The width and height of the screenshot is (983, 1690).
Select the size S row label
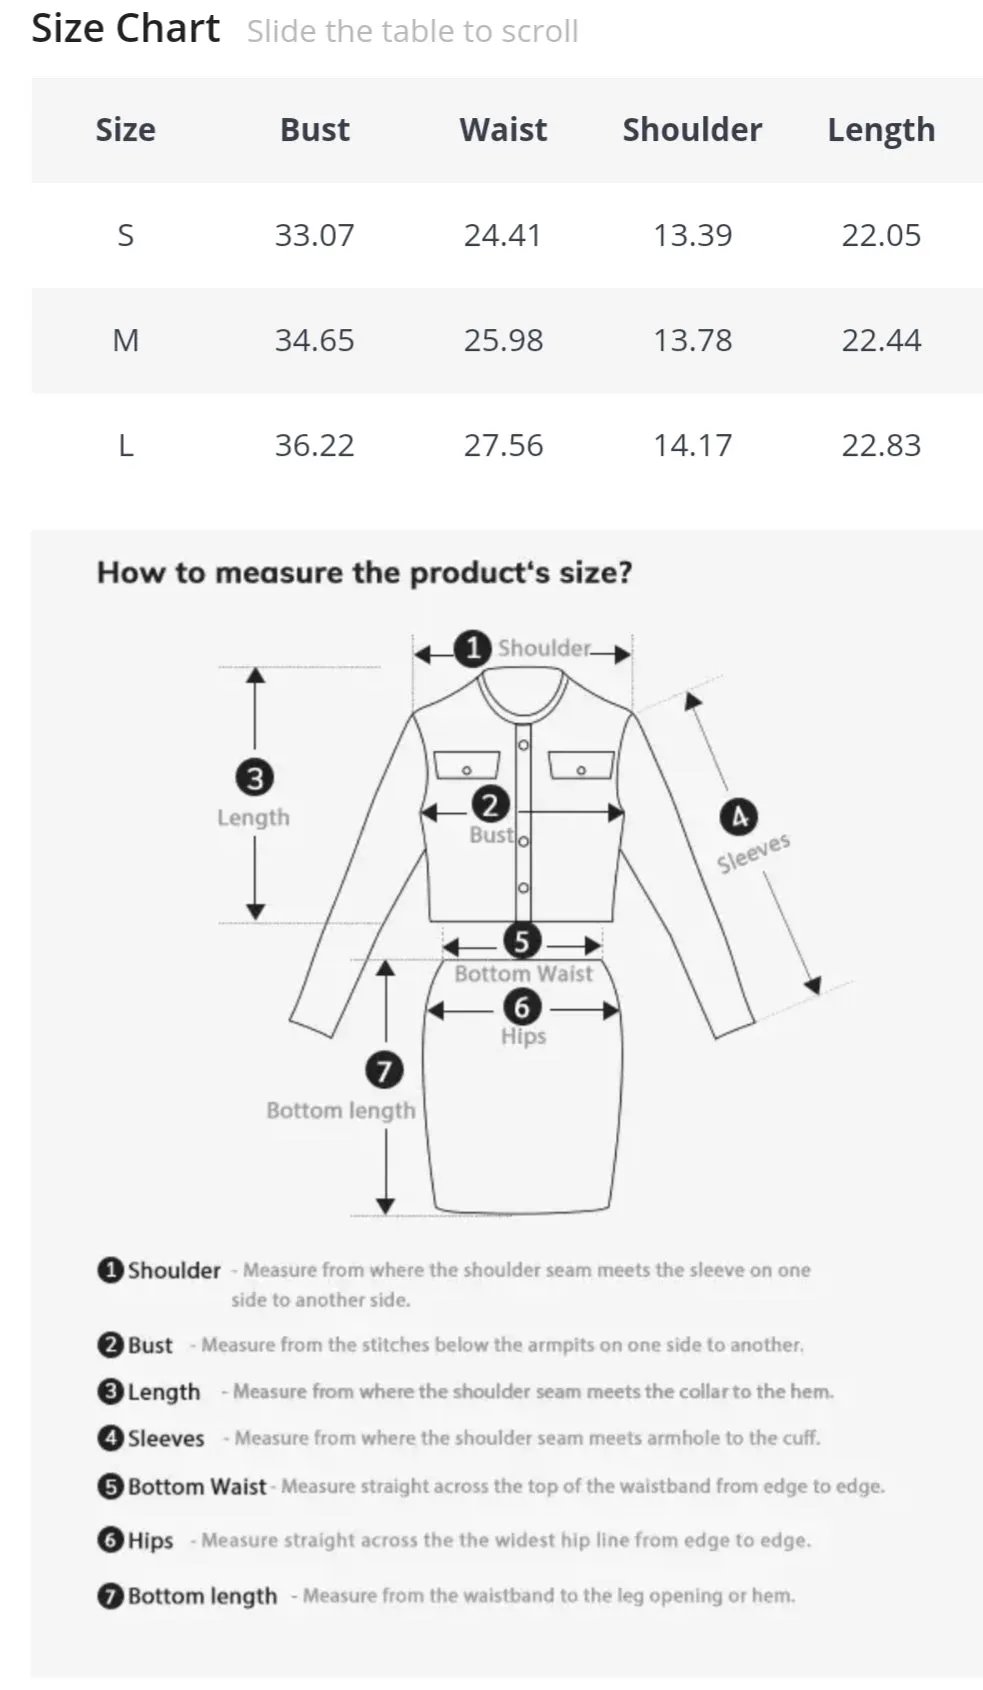point(125,235)
